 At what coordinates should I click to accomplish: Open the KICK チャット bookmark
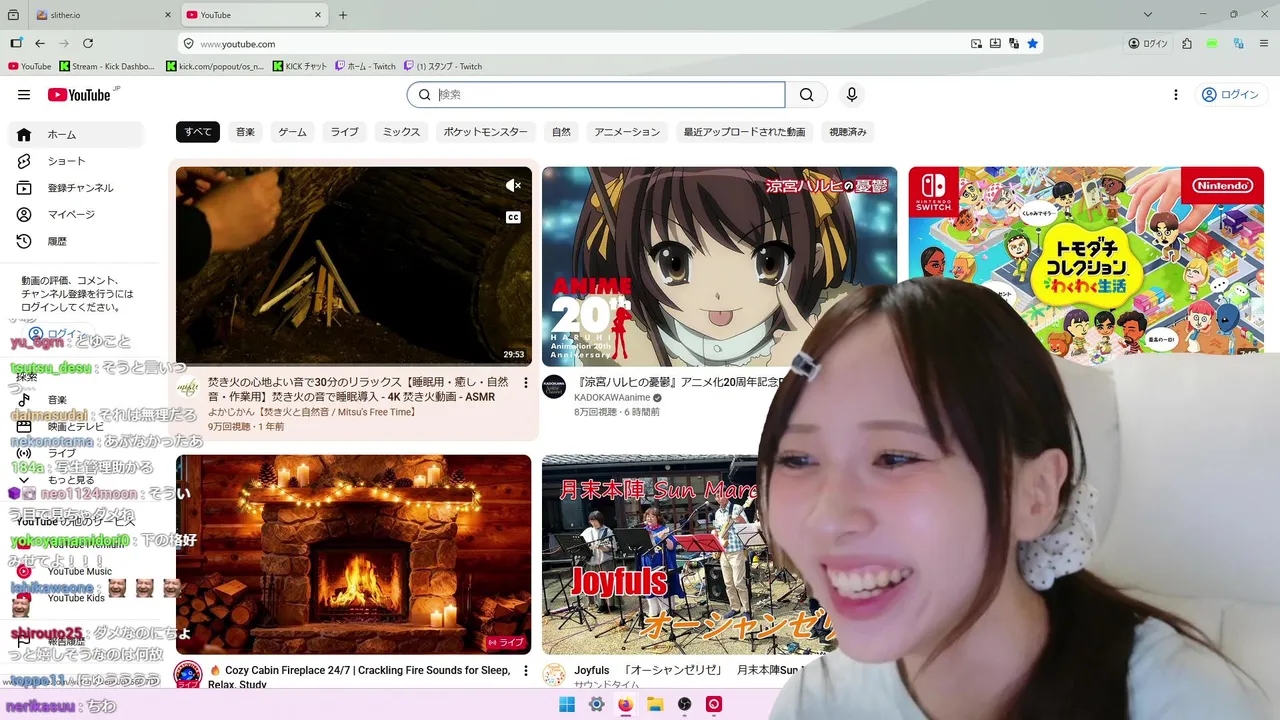[301, 66]
